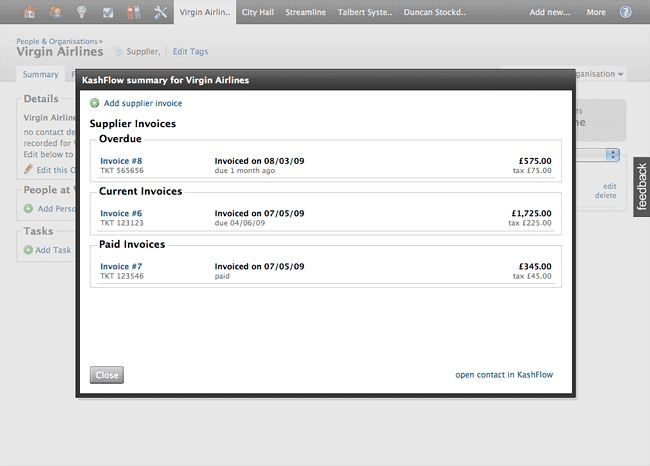Click the 'due 1 month ago' text
The width and height of the screenshot is (650, 466).
click(245, 170)
